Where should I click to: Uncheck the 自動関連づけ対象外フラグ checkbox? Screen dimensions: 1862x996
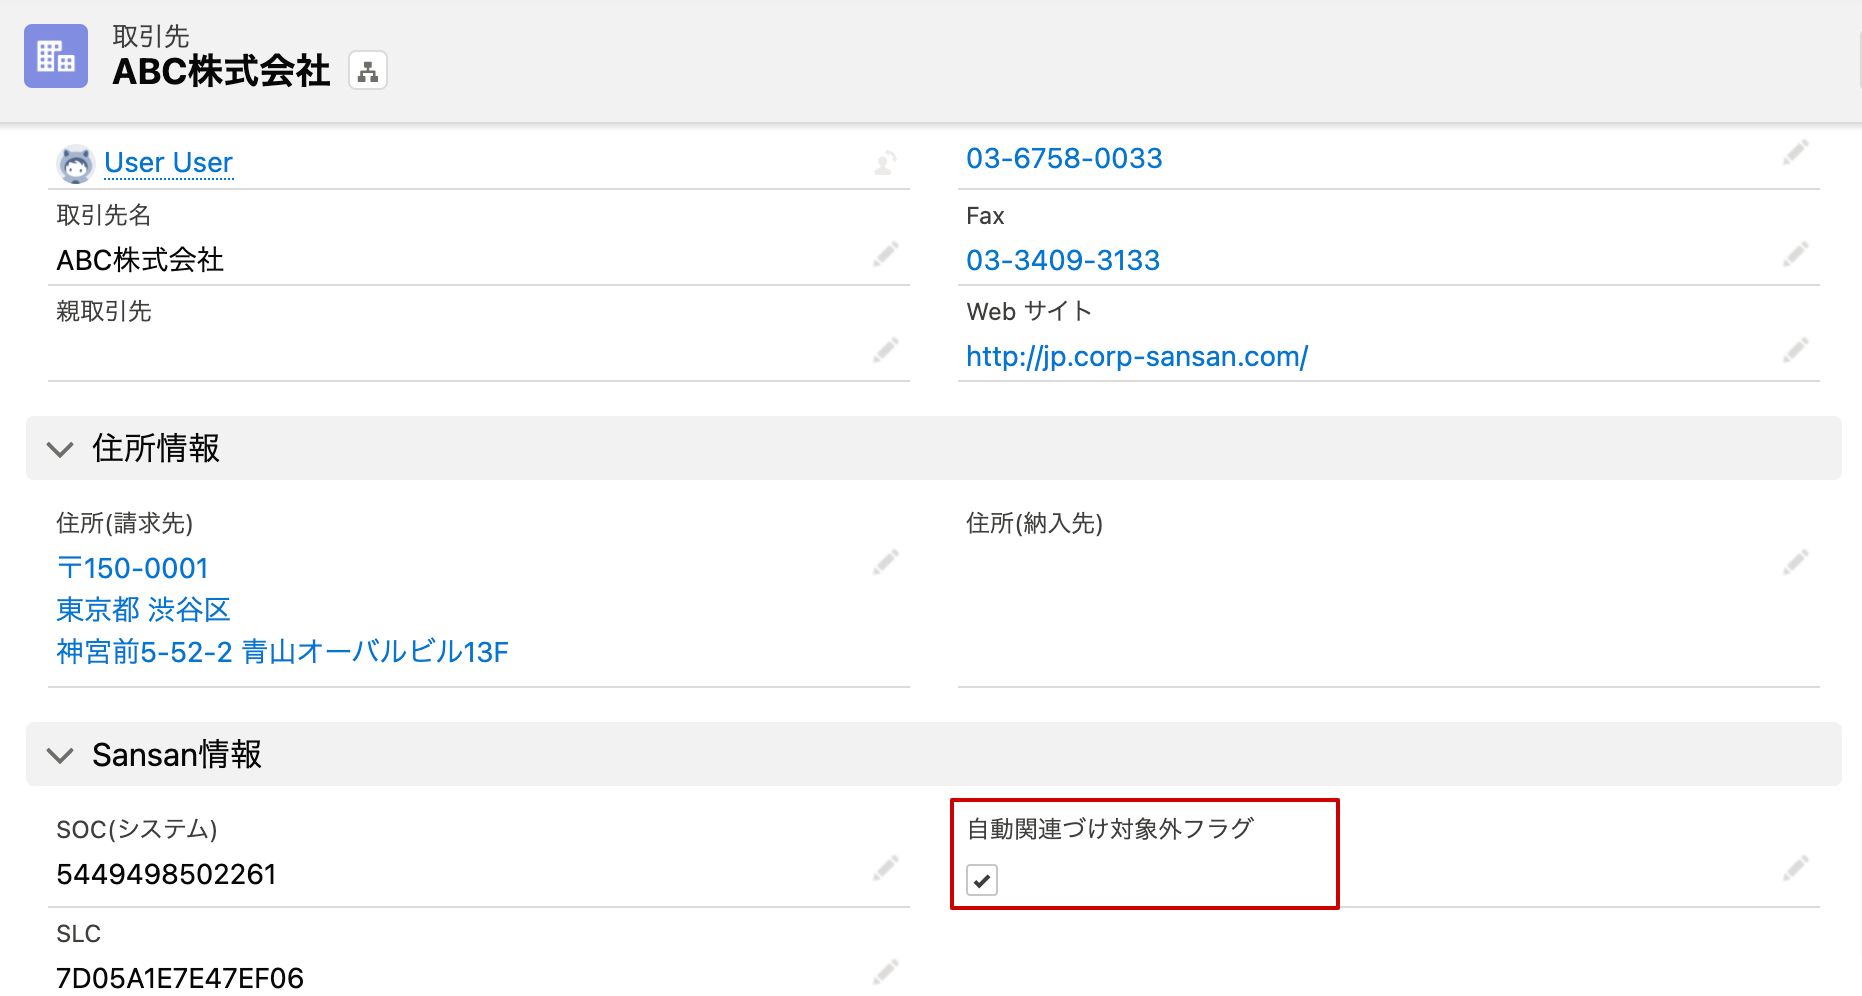coord(982,880)
